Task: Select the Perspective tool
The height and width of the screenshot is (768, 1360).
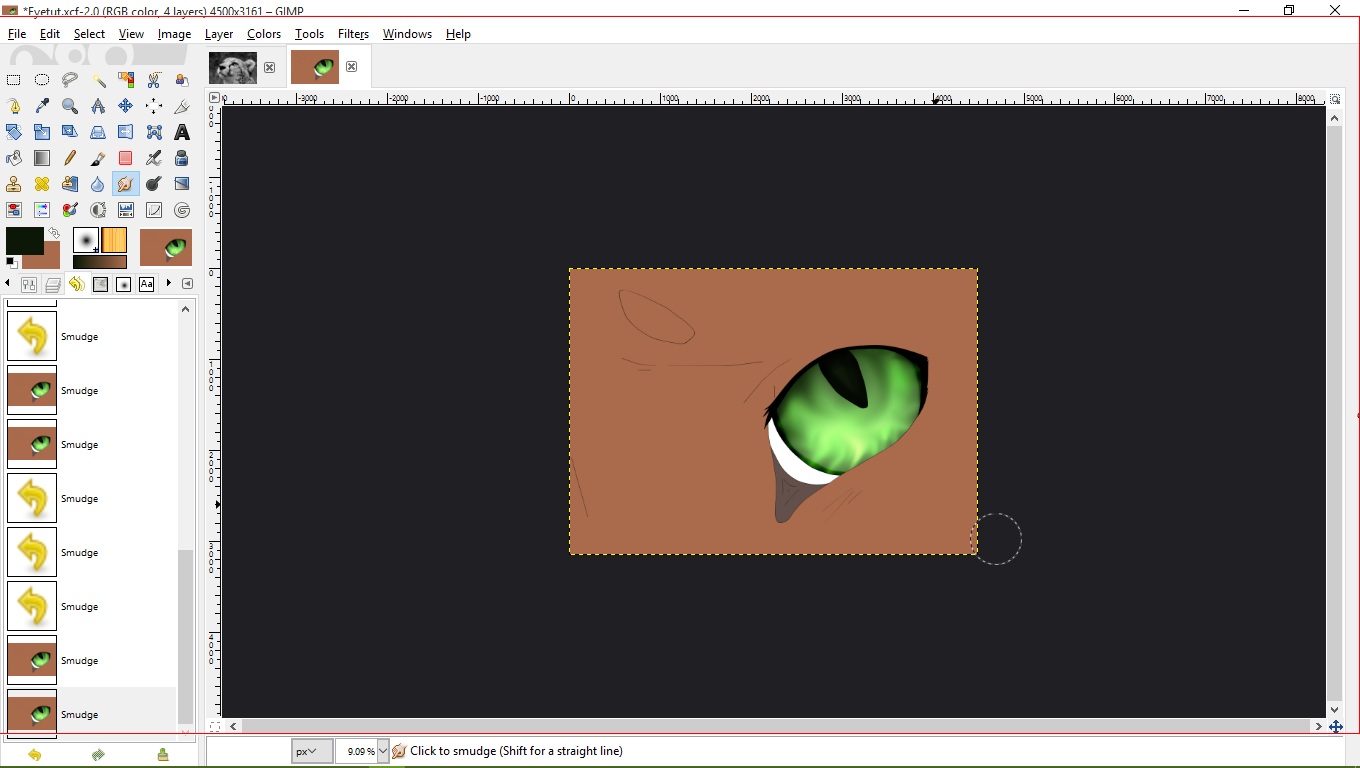Action: coord(98,132)
